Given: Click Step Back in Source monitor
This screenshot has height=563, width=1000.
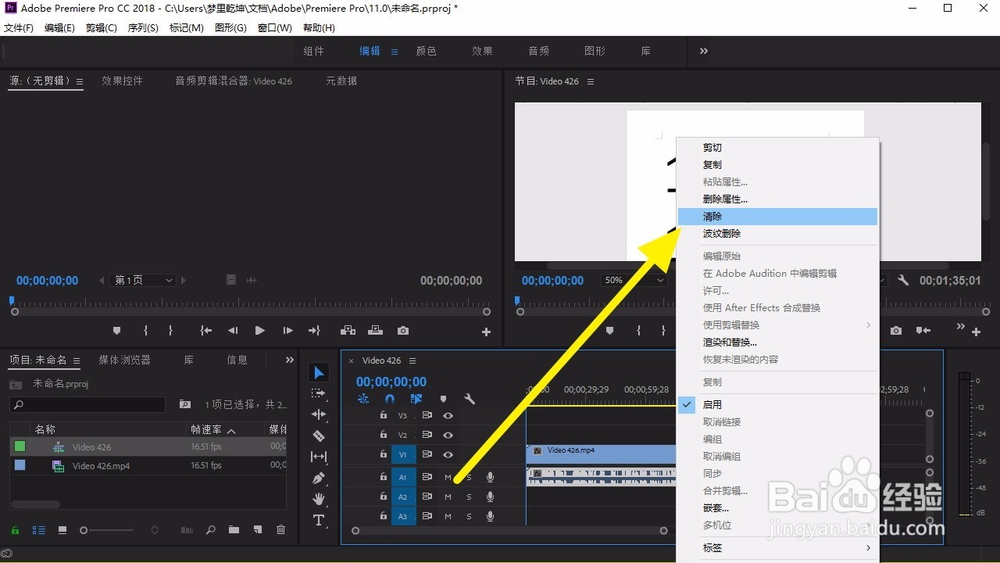Looking at the screenshot, I should [x=233, y=330].
